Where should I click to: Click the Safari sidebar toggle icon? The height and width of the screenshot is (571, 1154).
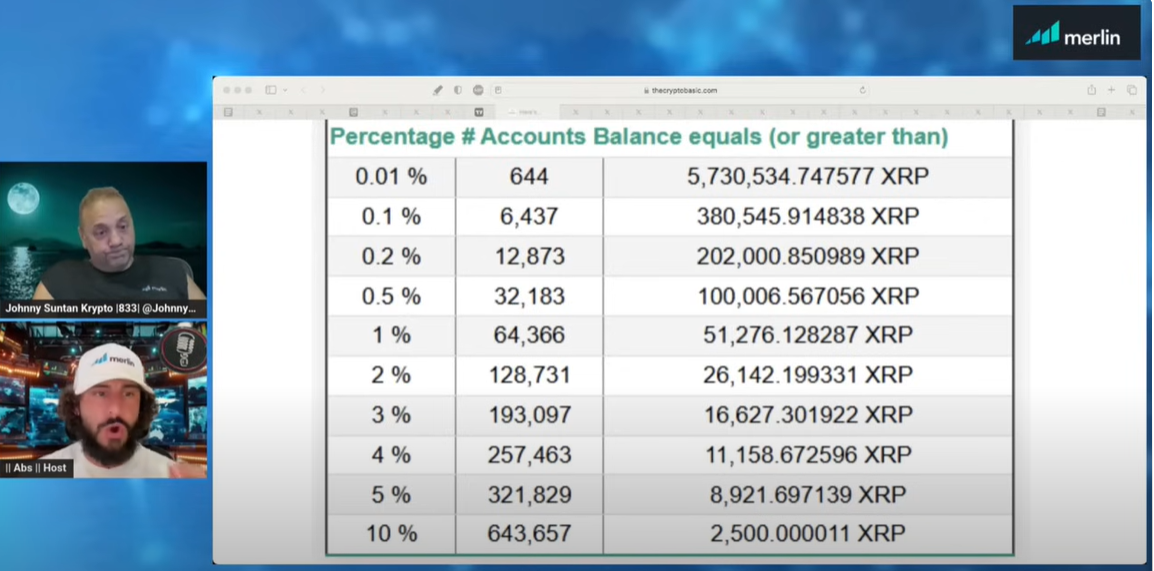point(270,90)
